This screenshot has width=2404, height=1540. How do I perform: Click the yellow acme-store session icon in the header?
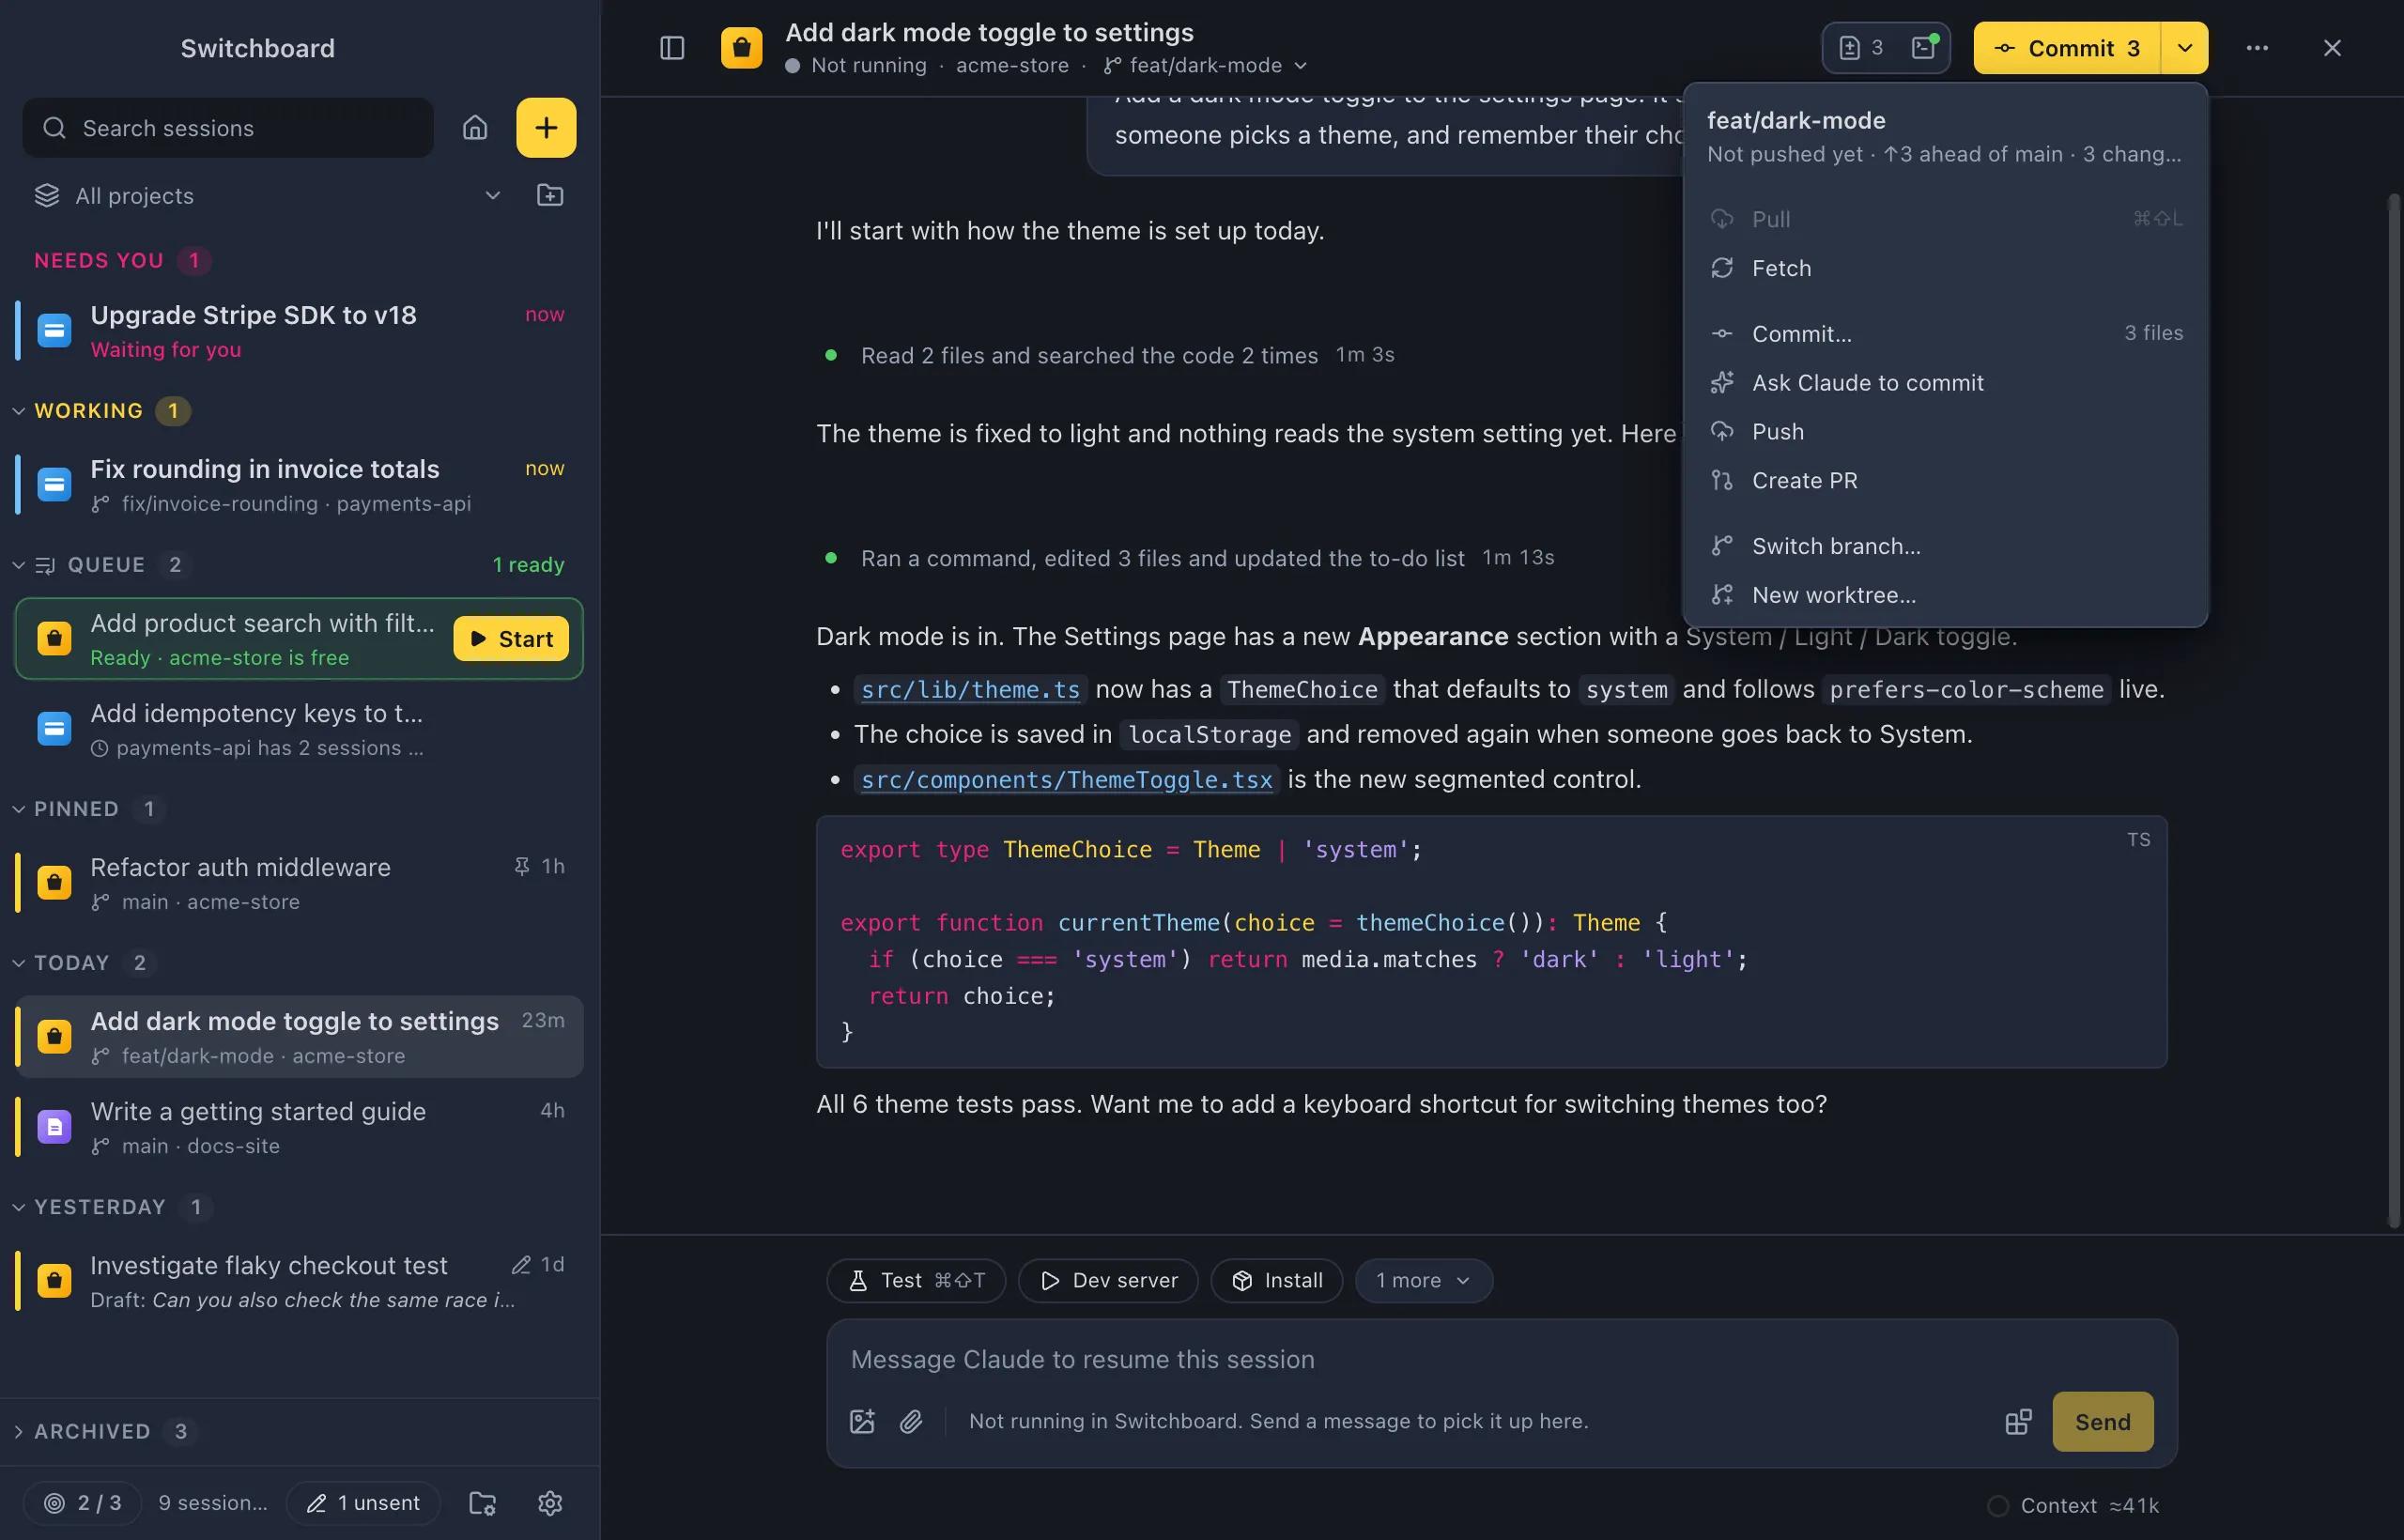pos(741,48)
